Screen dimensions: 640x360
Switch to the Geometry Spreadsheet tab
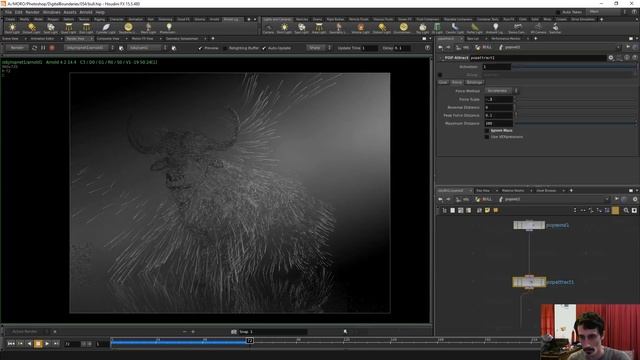[x=182, y=38]
